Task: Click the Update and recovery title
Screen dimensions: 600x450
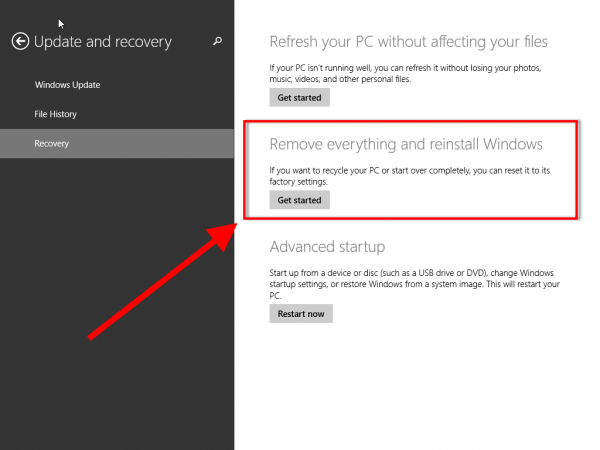Action: (103, 42)
